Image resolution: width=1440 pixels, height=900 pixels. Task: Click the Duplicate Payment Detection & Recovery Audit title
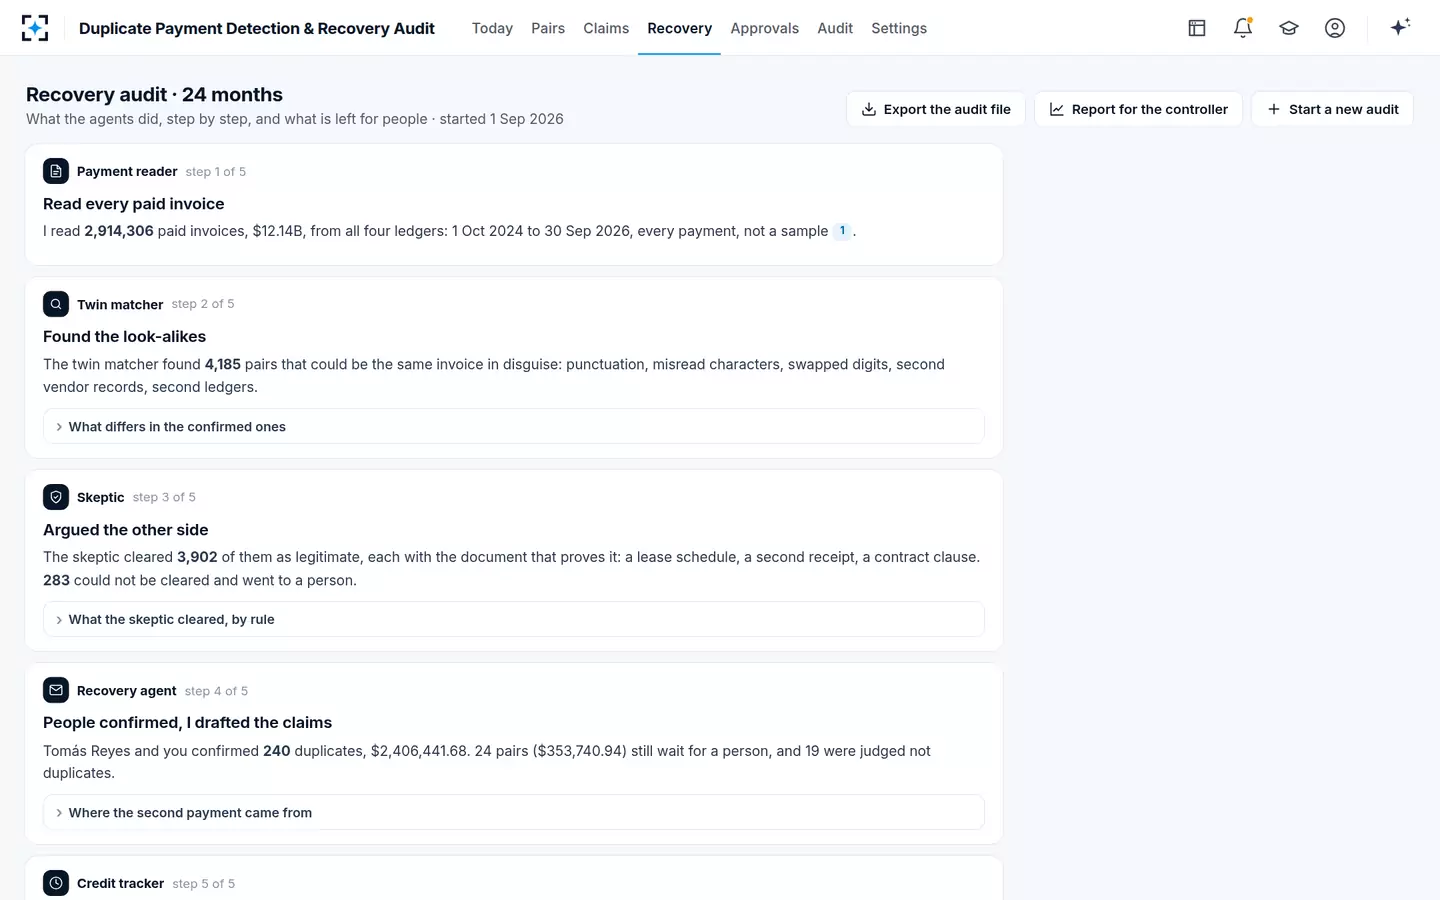tap(257, 28)
